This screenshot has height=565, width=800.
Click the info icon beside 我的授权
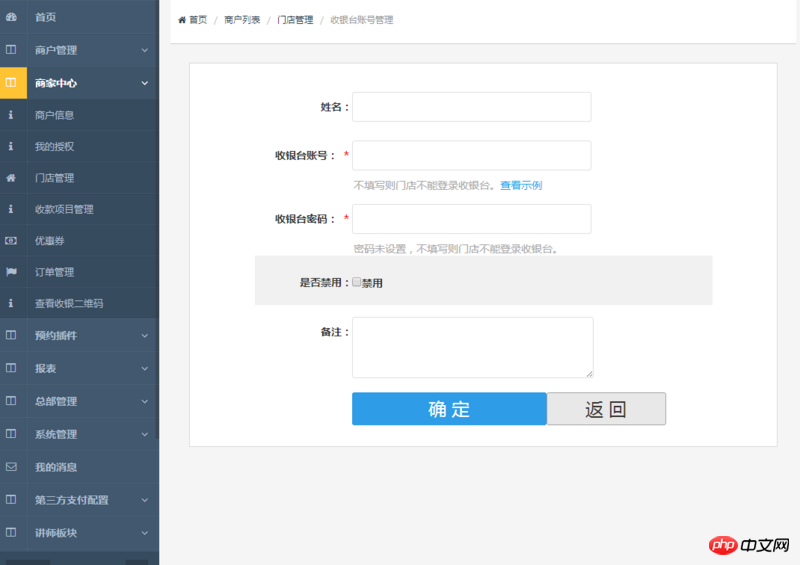pos(11,146)
